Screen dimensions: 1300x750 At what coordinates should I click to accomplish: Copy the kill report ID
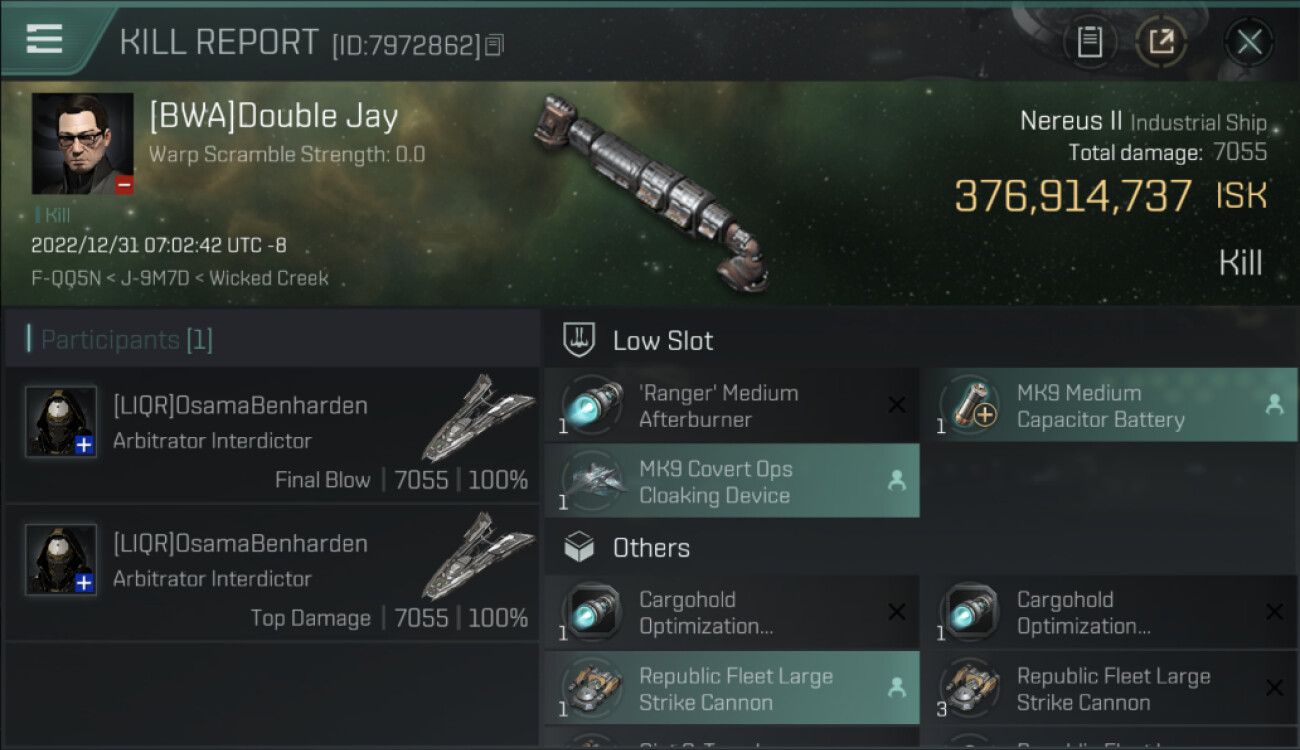tap(495, 45)
